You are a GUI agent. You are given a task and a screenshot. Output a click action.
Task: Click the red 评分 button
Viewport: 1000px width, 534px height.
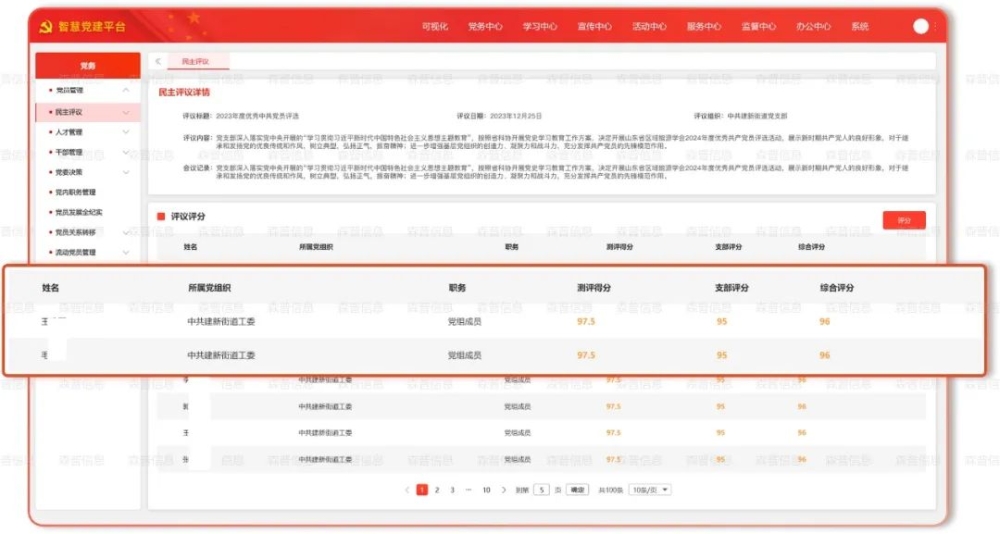[x=904, y=220]
